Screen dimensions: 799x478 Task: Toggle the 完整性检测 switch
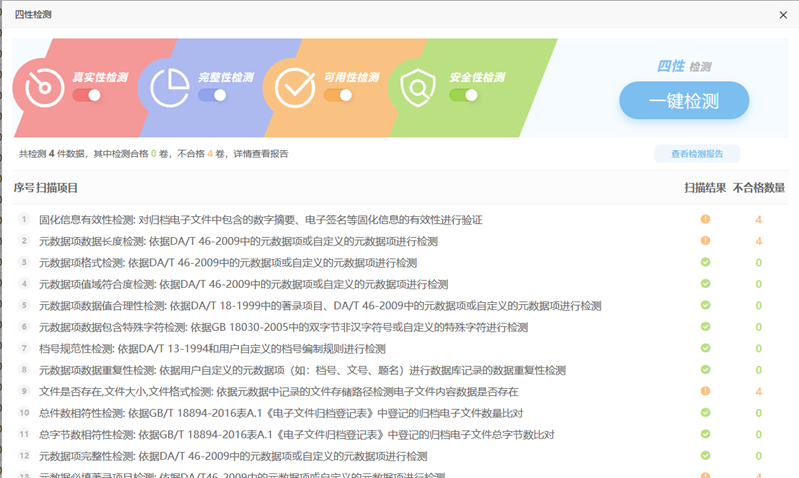212,95
